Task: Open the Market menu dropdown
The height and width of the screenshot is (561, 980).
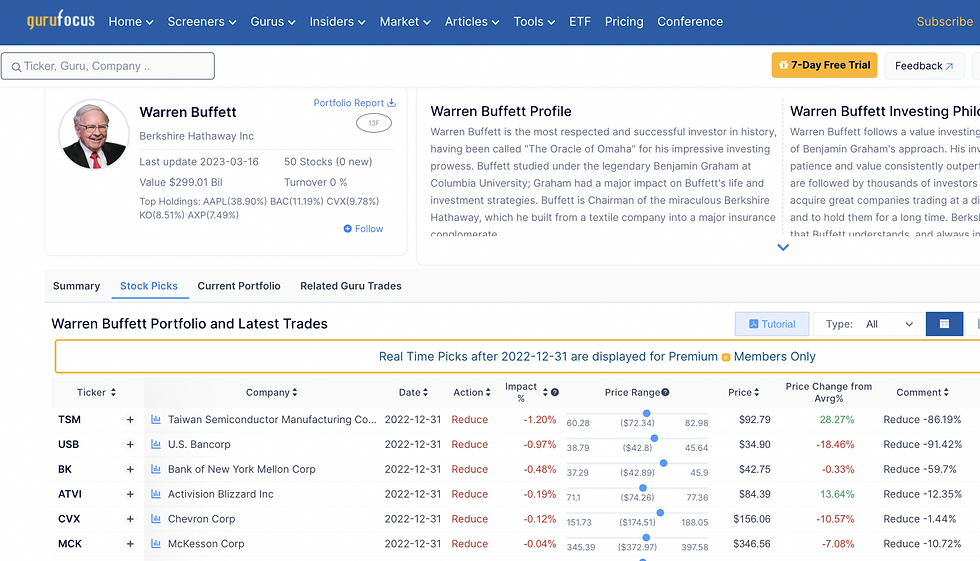Action: point(405,22)
